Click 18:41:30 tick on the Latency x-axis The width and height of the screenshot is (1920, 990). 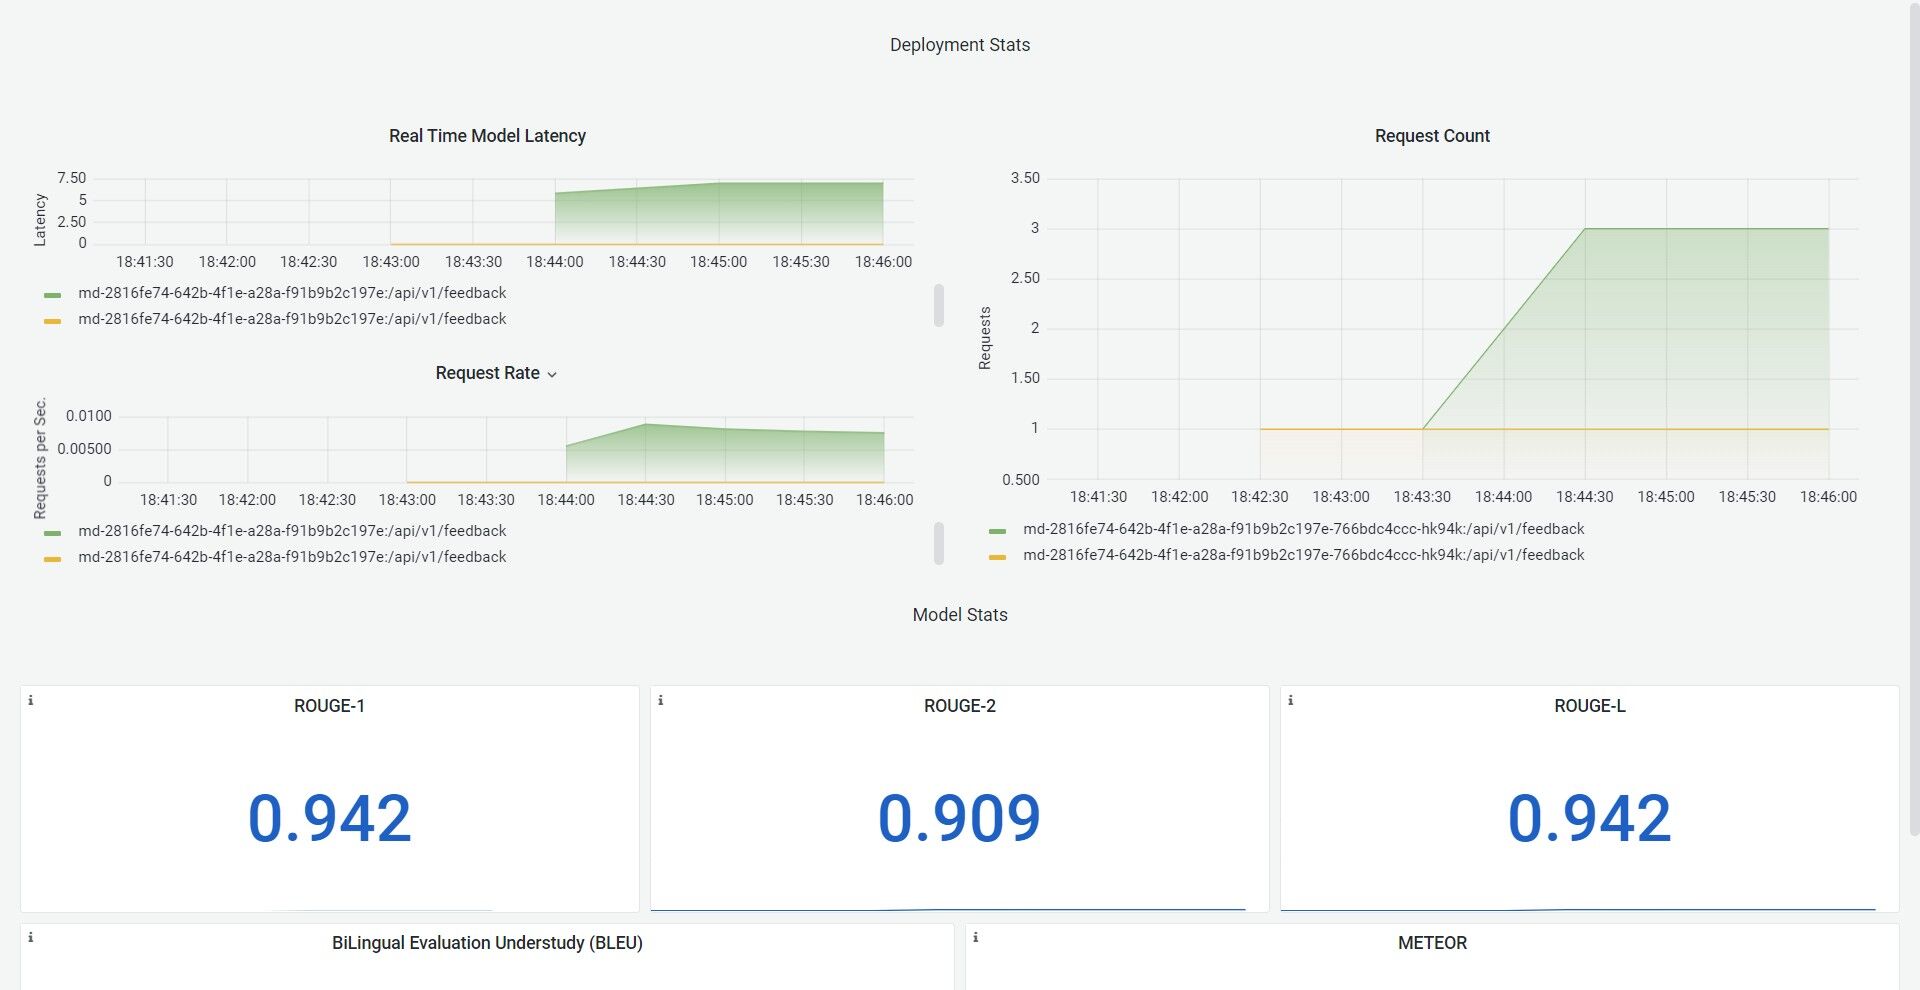[145, 262]
